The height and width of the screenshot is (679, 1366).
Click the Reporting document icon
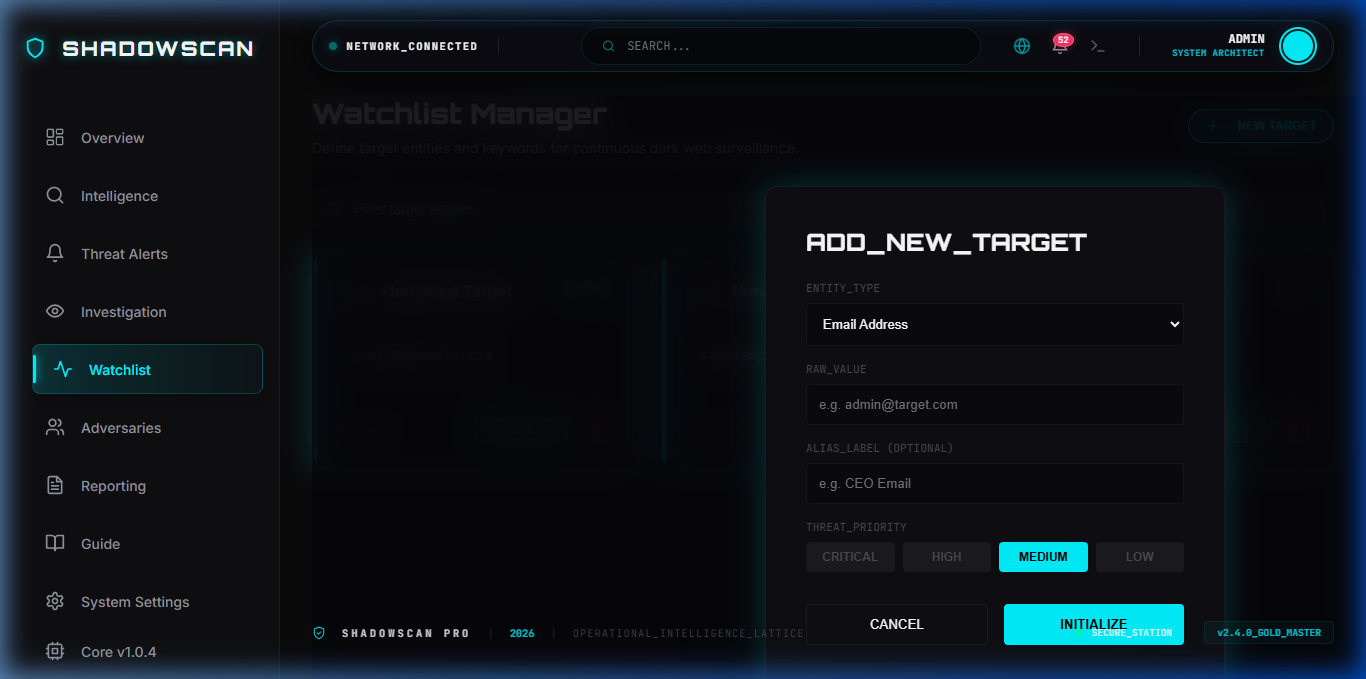55,485
